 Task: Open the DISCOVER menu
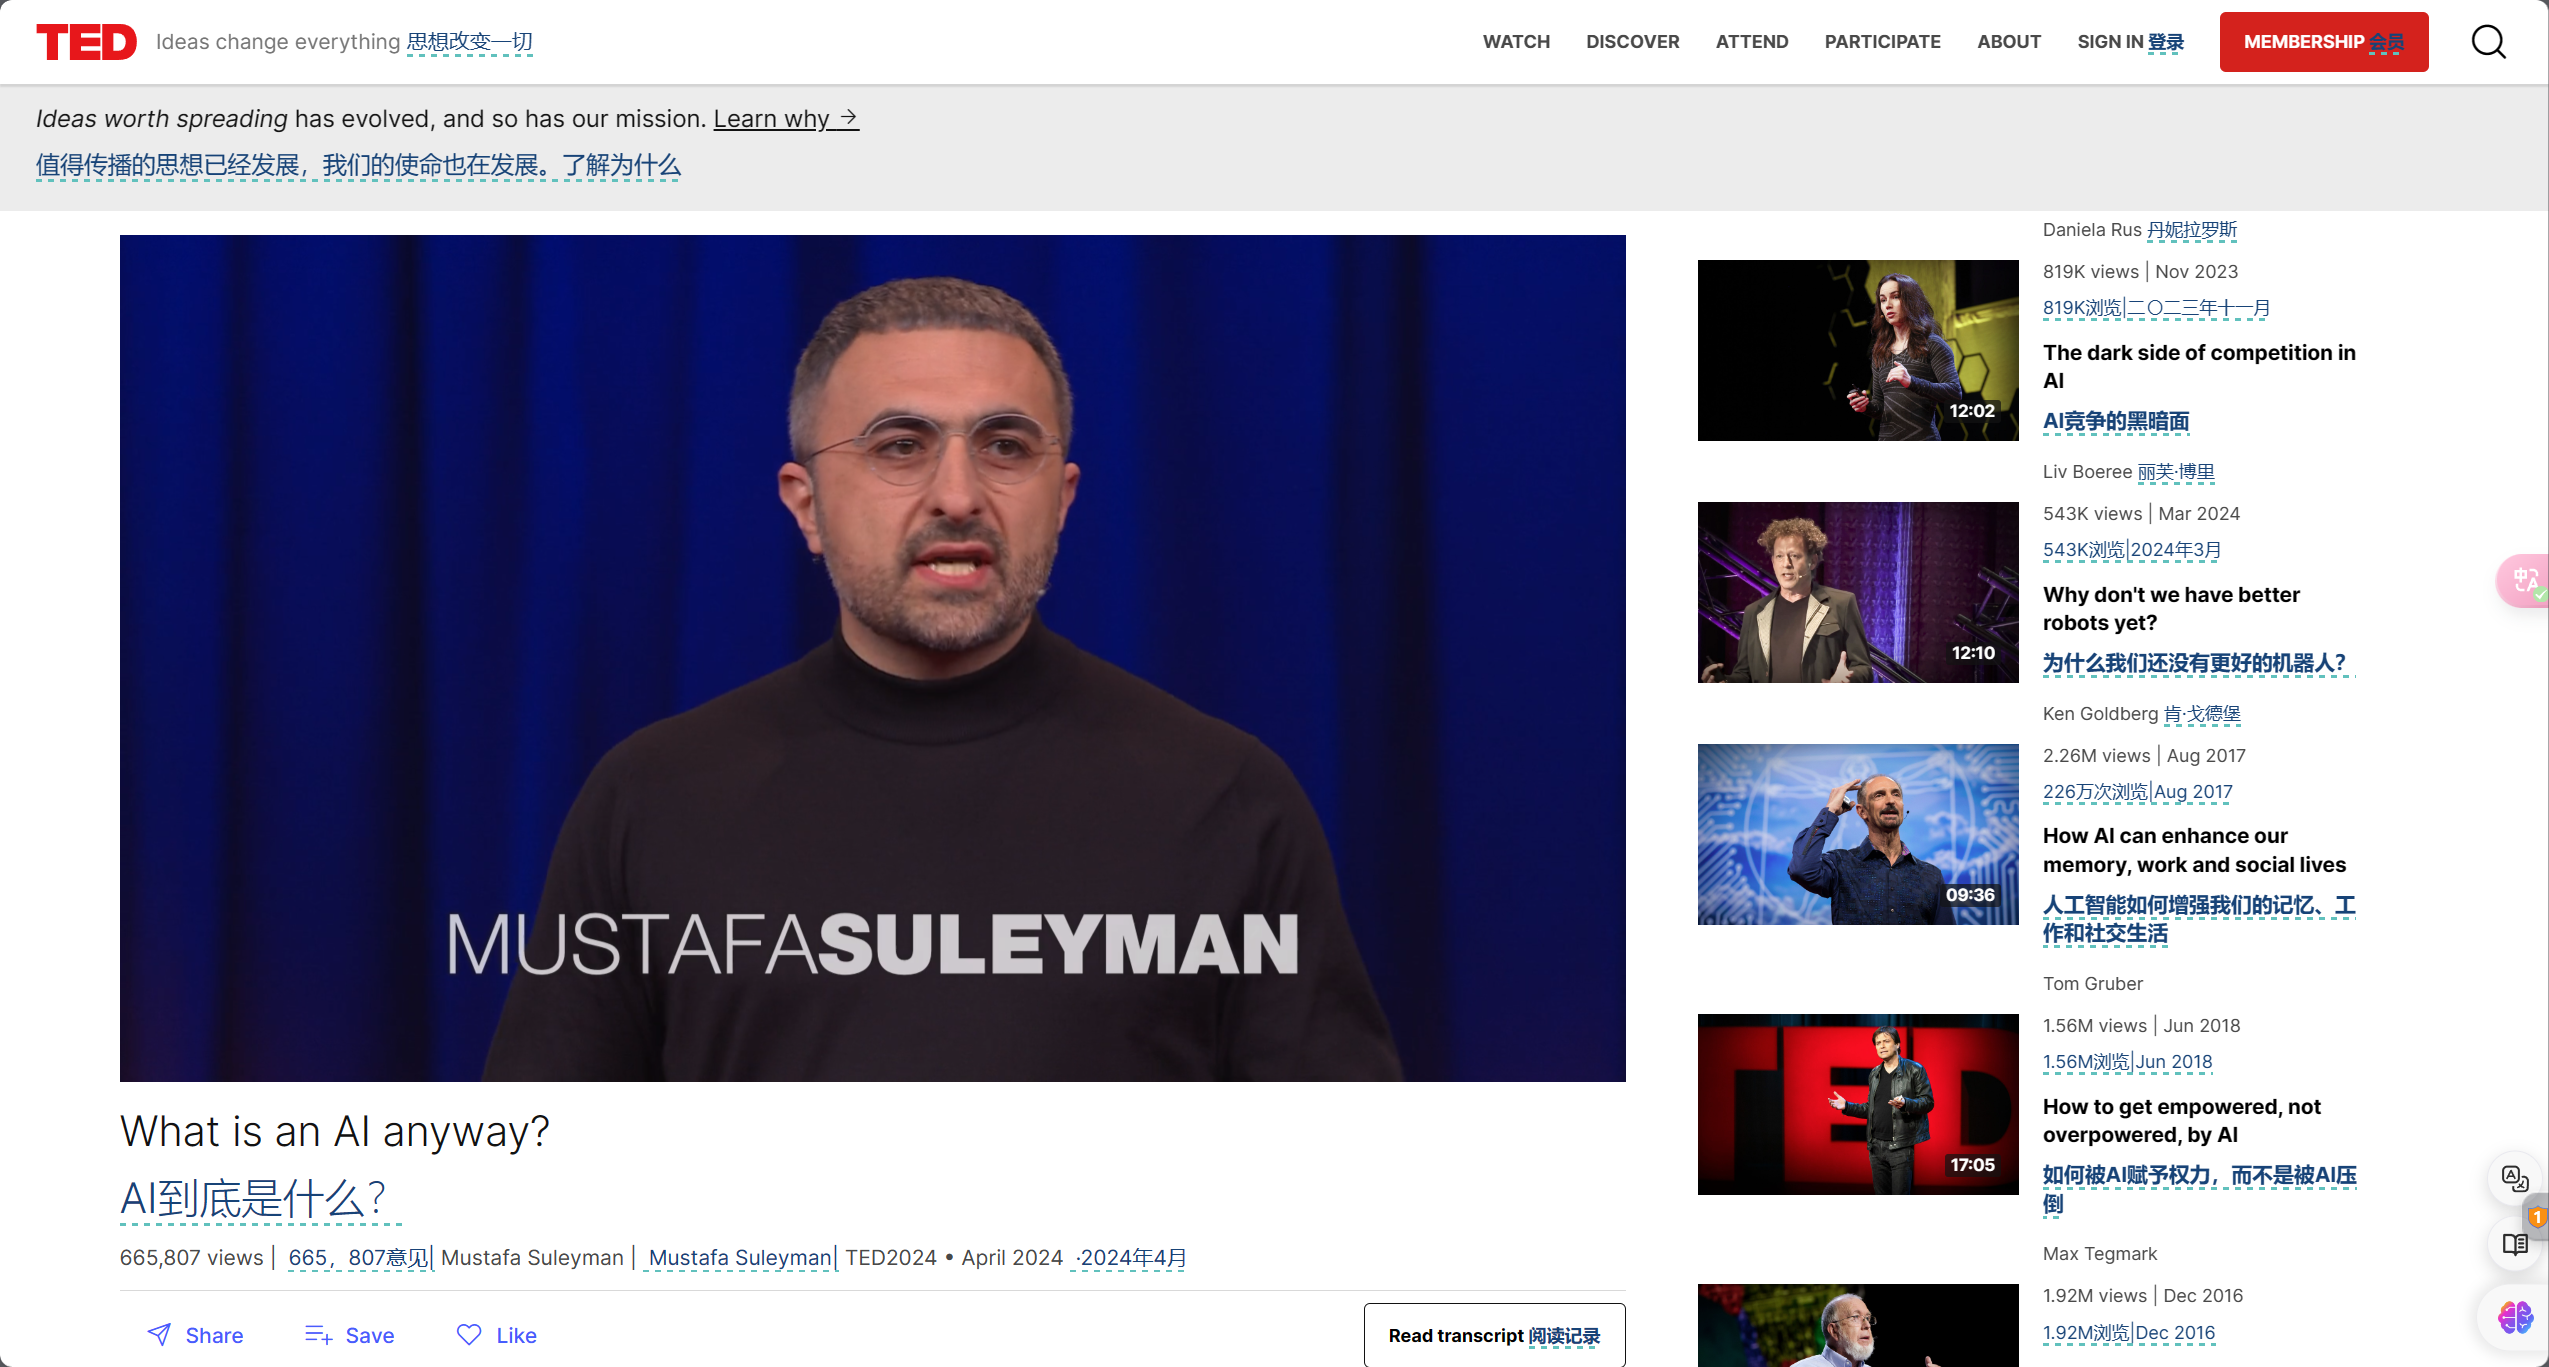[1632, 42]
